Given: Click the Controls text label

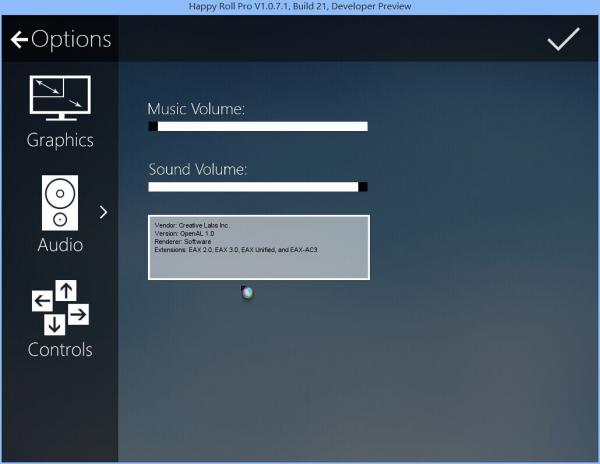Looking at the screenshot, I should [x=60, y=350].
